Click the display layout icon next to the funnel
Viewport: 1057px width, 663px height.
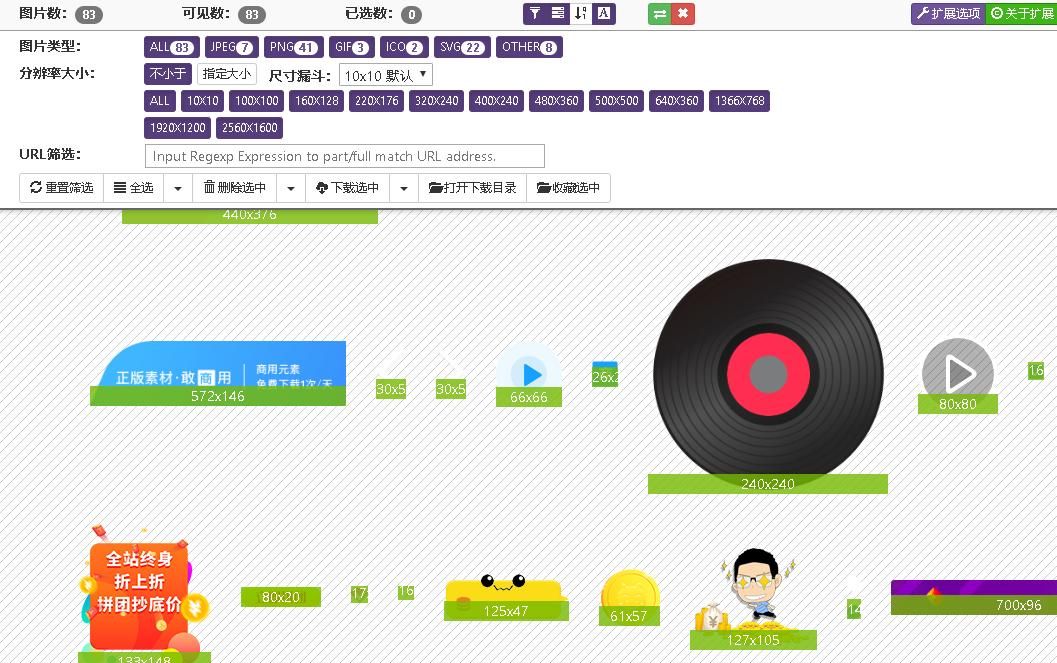click(558, 13)
